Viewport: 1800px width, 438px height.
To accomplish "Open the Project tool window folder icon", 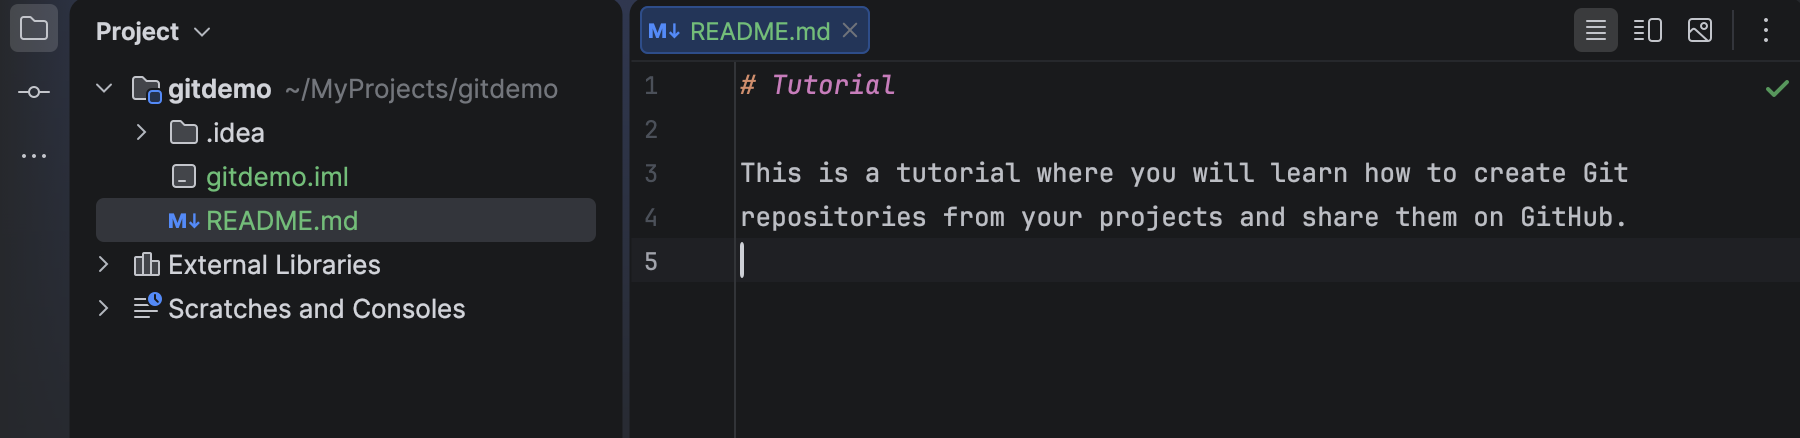I will click(x=34, y=29).
